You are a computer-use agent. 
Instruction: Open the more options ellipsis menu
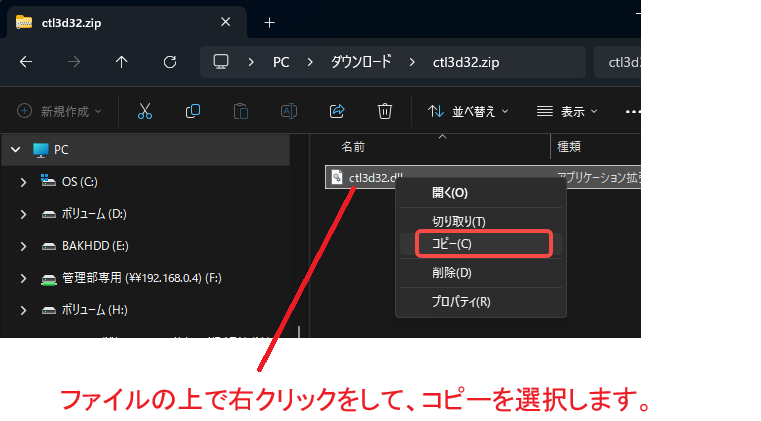632,112
